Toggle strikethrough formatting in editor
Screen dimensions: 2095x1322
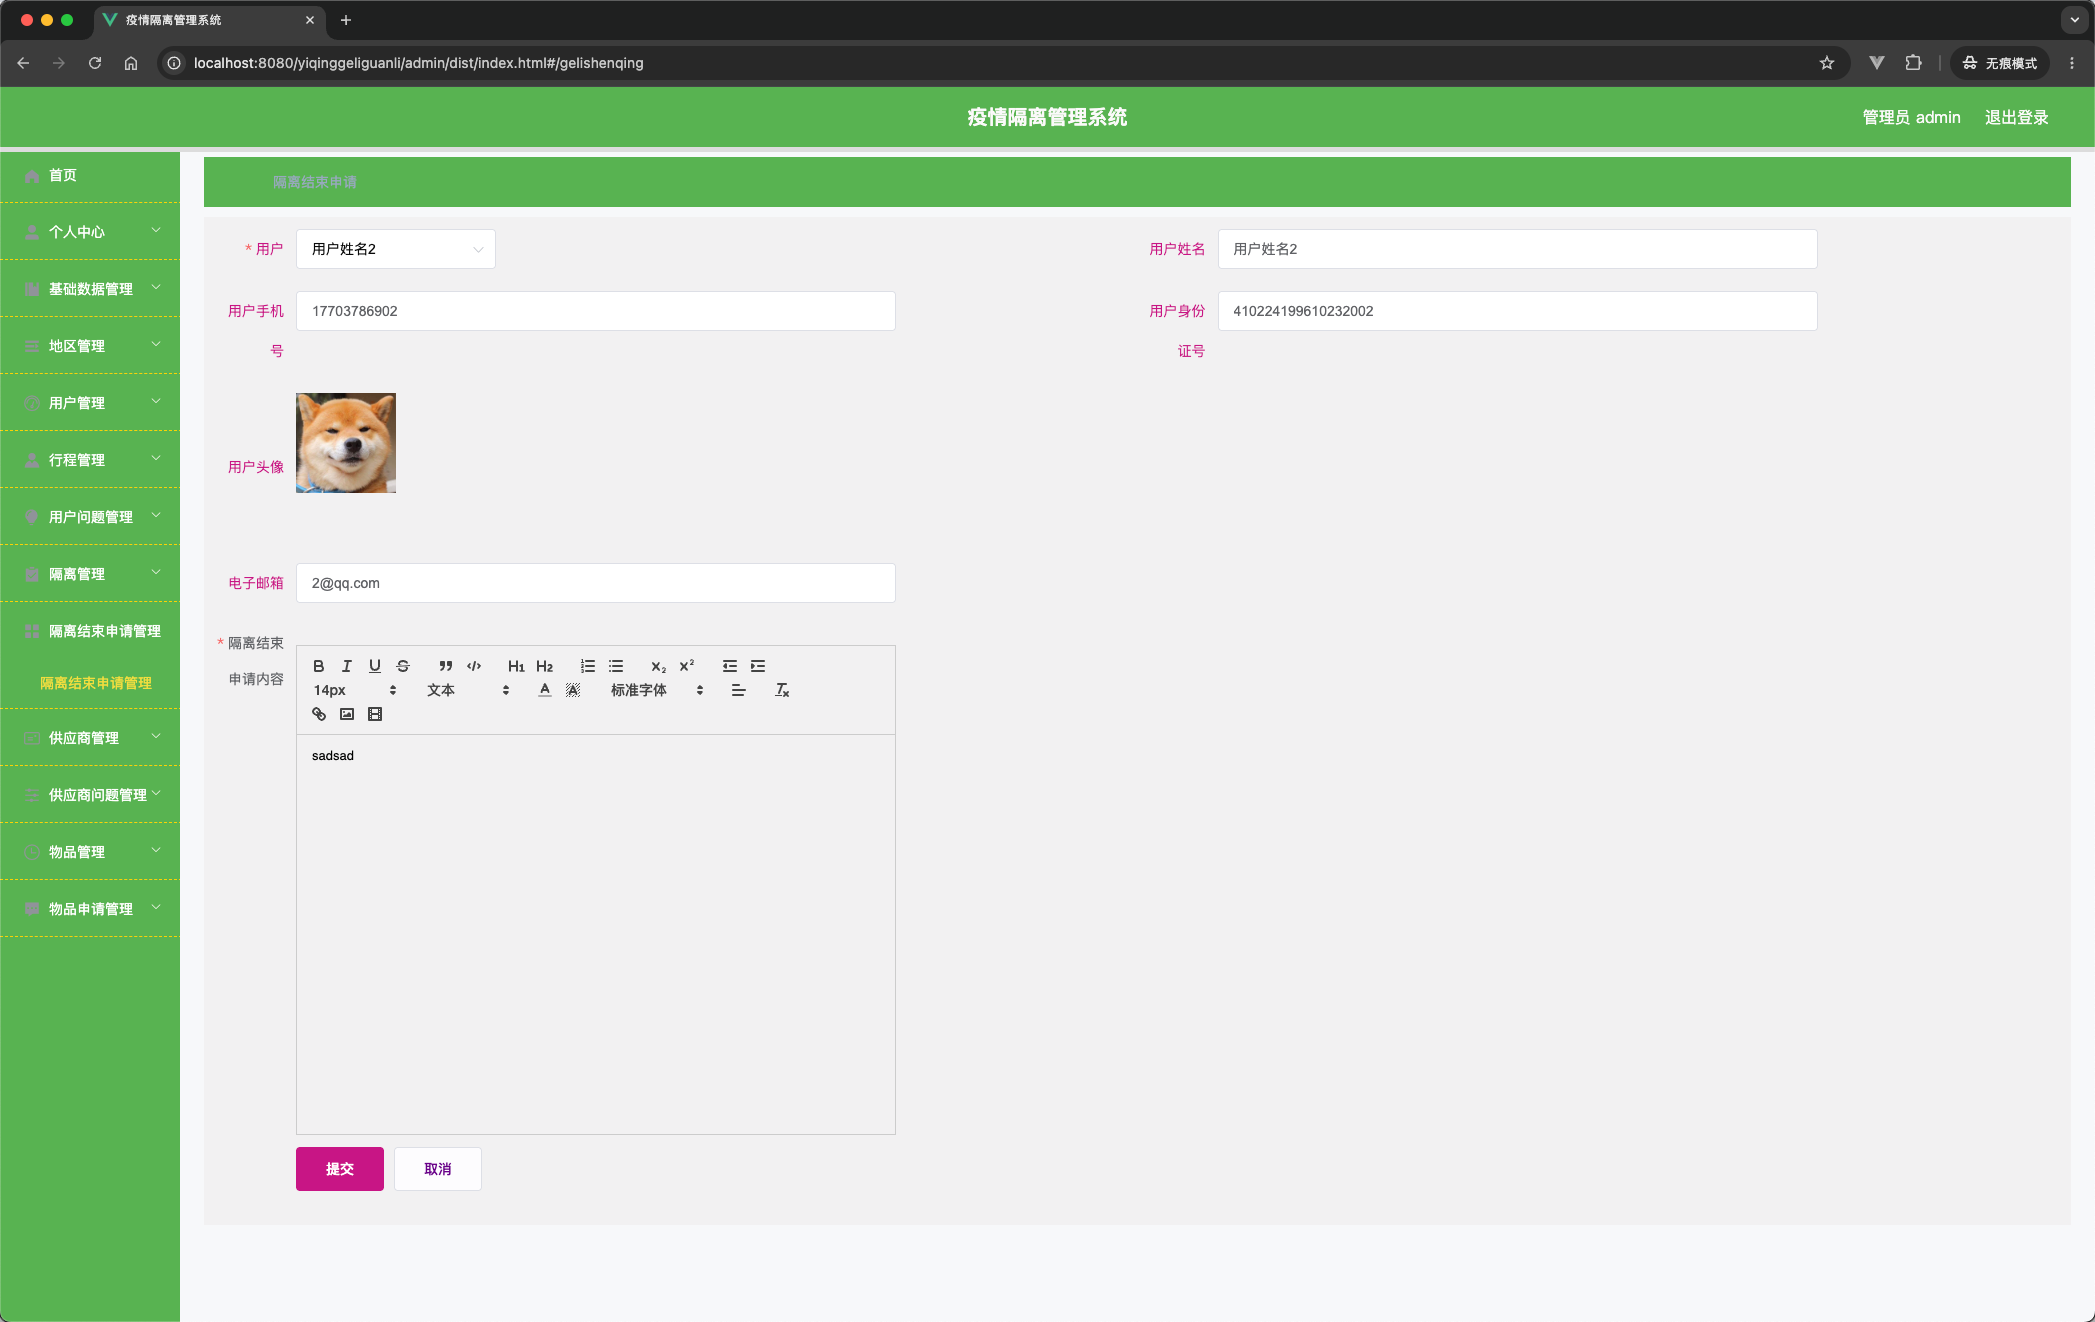pos(403,666)
